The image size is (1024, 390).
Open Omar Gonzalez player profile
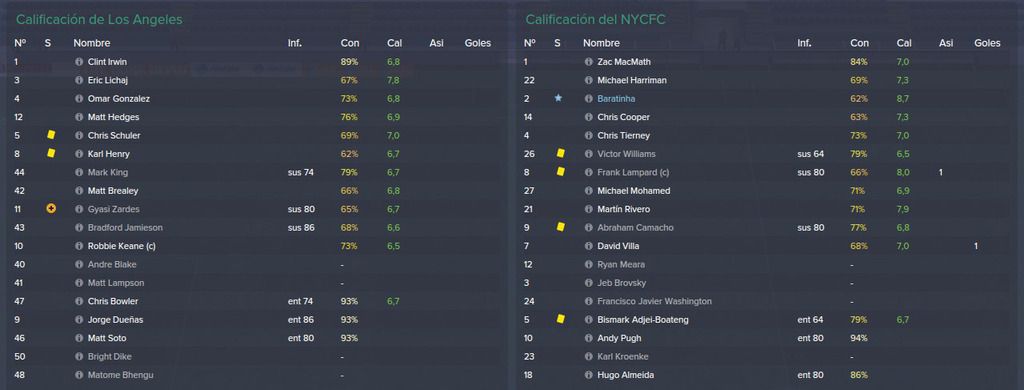click(119, 99)
